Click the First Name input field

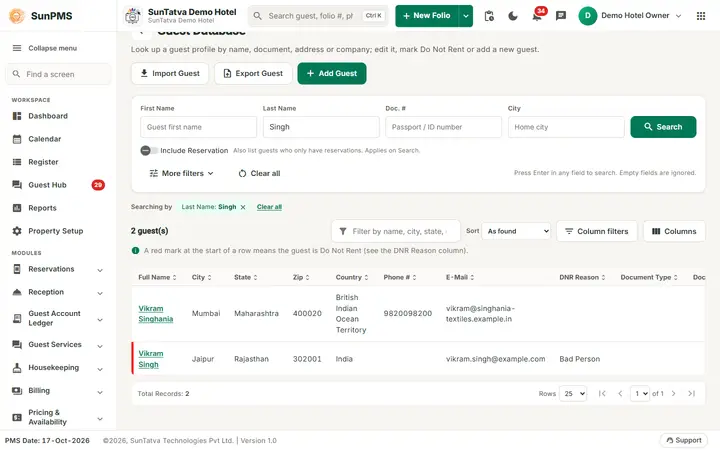(x=198, y=127)
